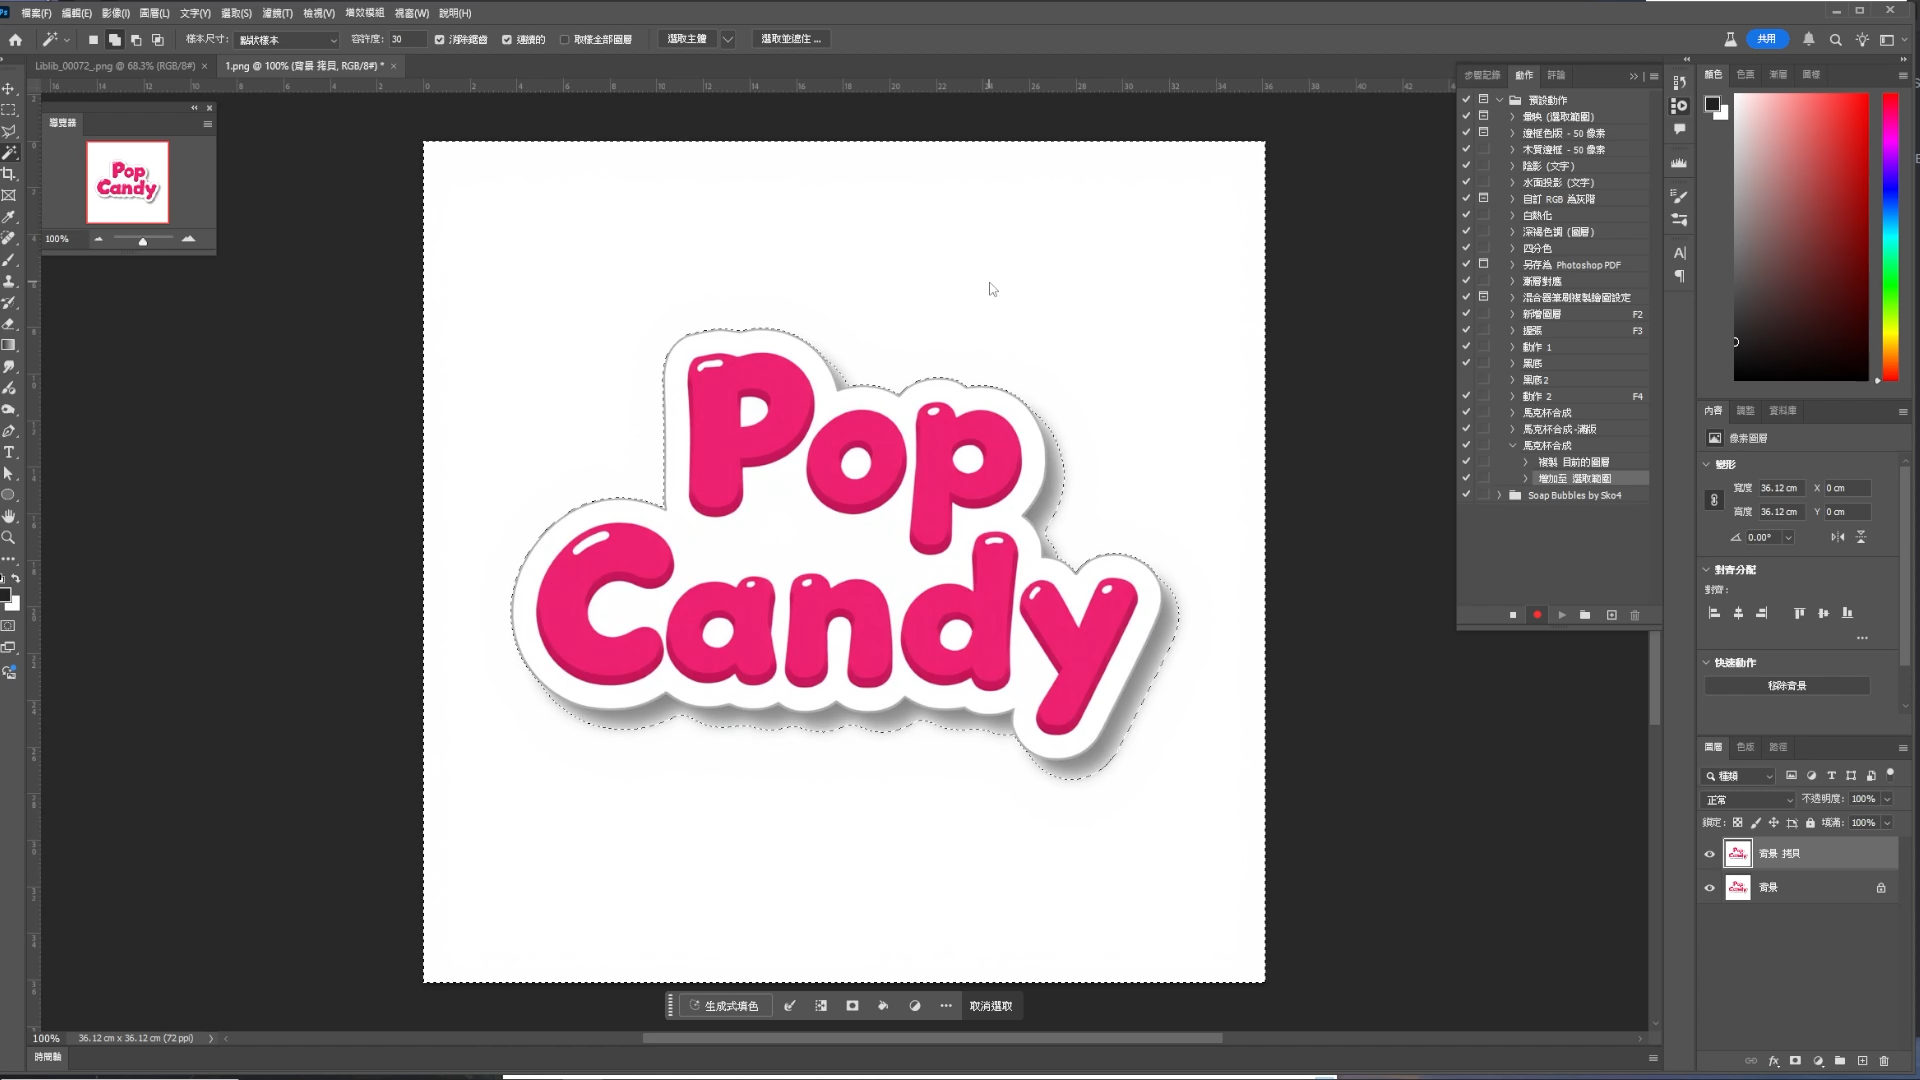Start recording in Actions panel
1920x1080 pixels.
point(1537,615)
